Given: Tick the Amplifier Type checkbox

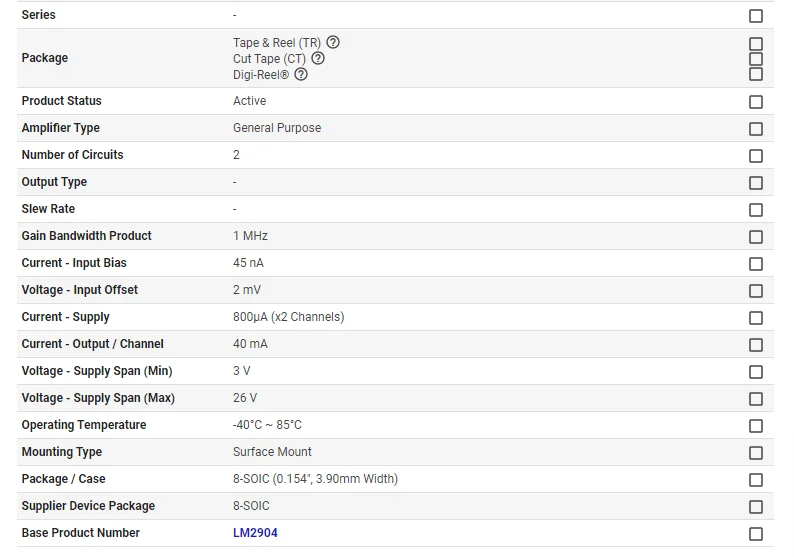Looking at the screenshot, I should point(756,129).
